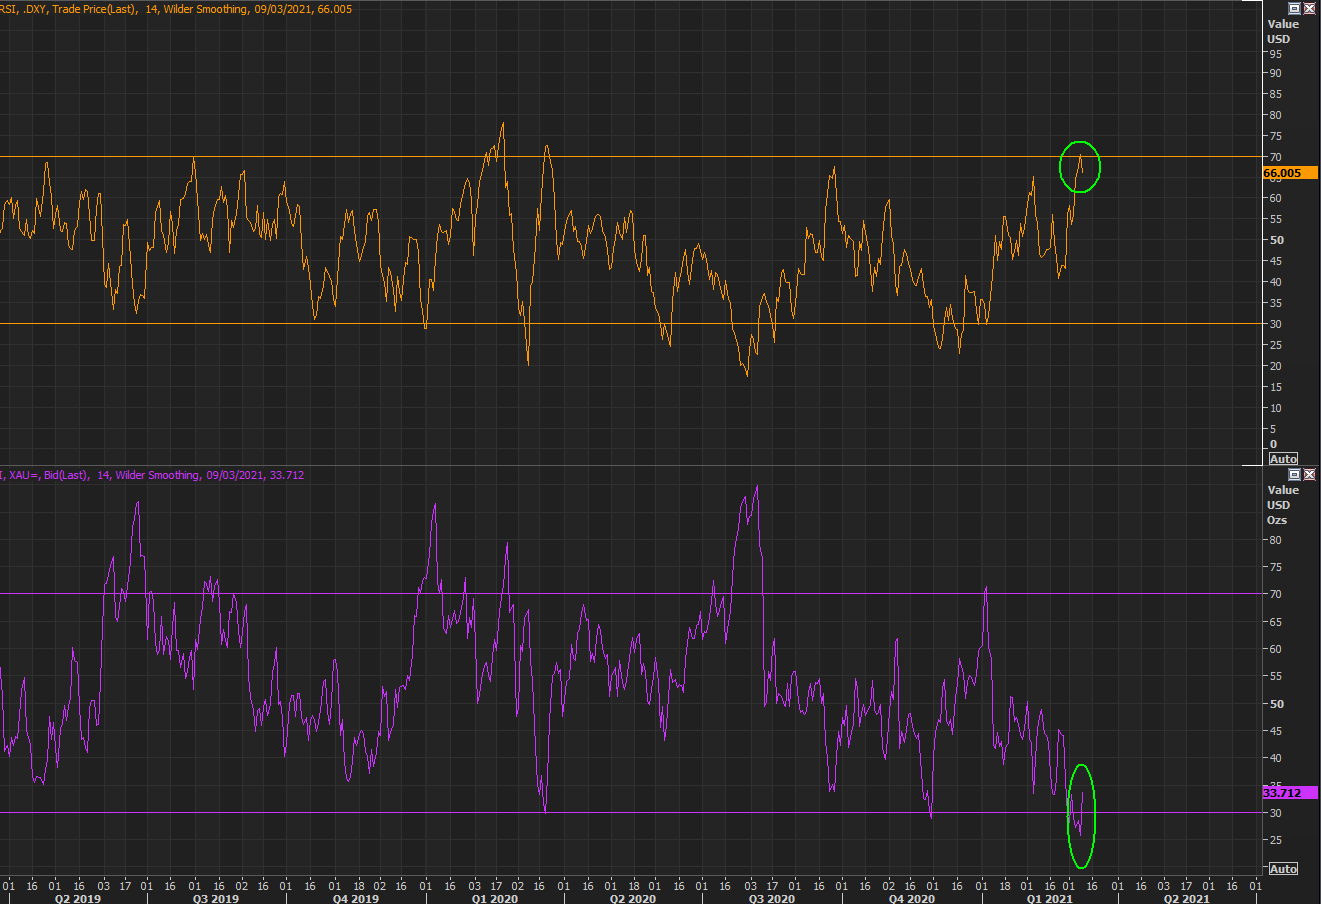Select the DXY RSI legend text
This screenshot has width=1321, height=904.
pos(176,9)
